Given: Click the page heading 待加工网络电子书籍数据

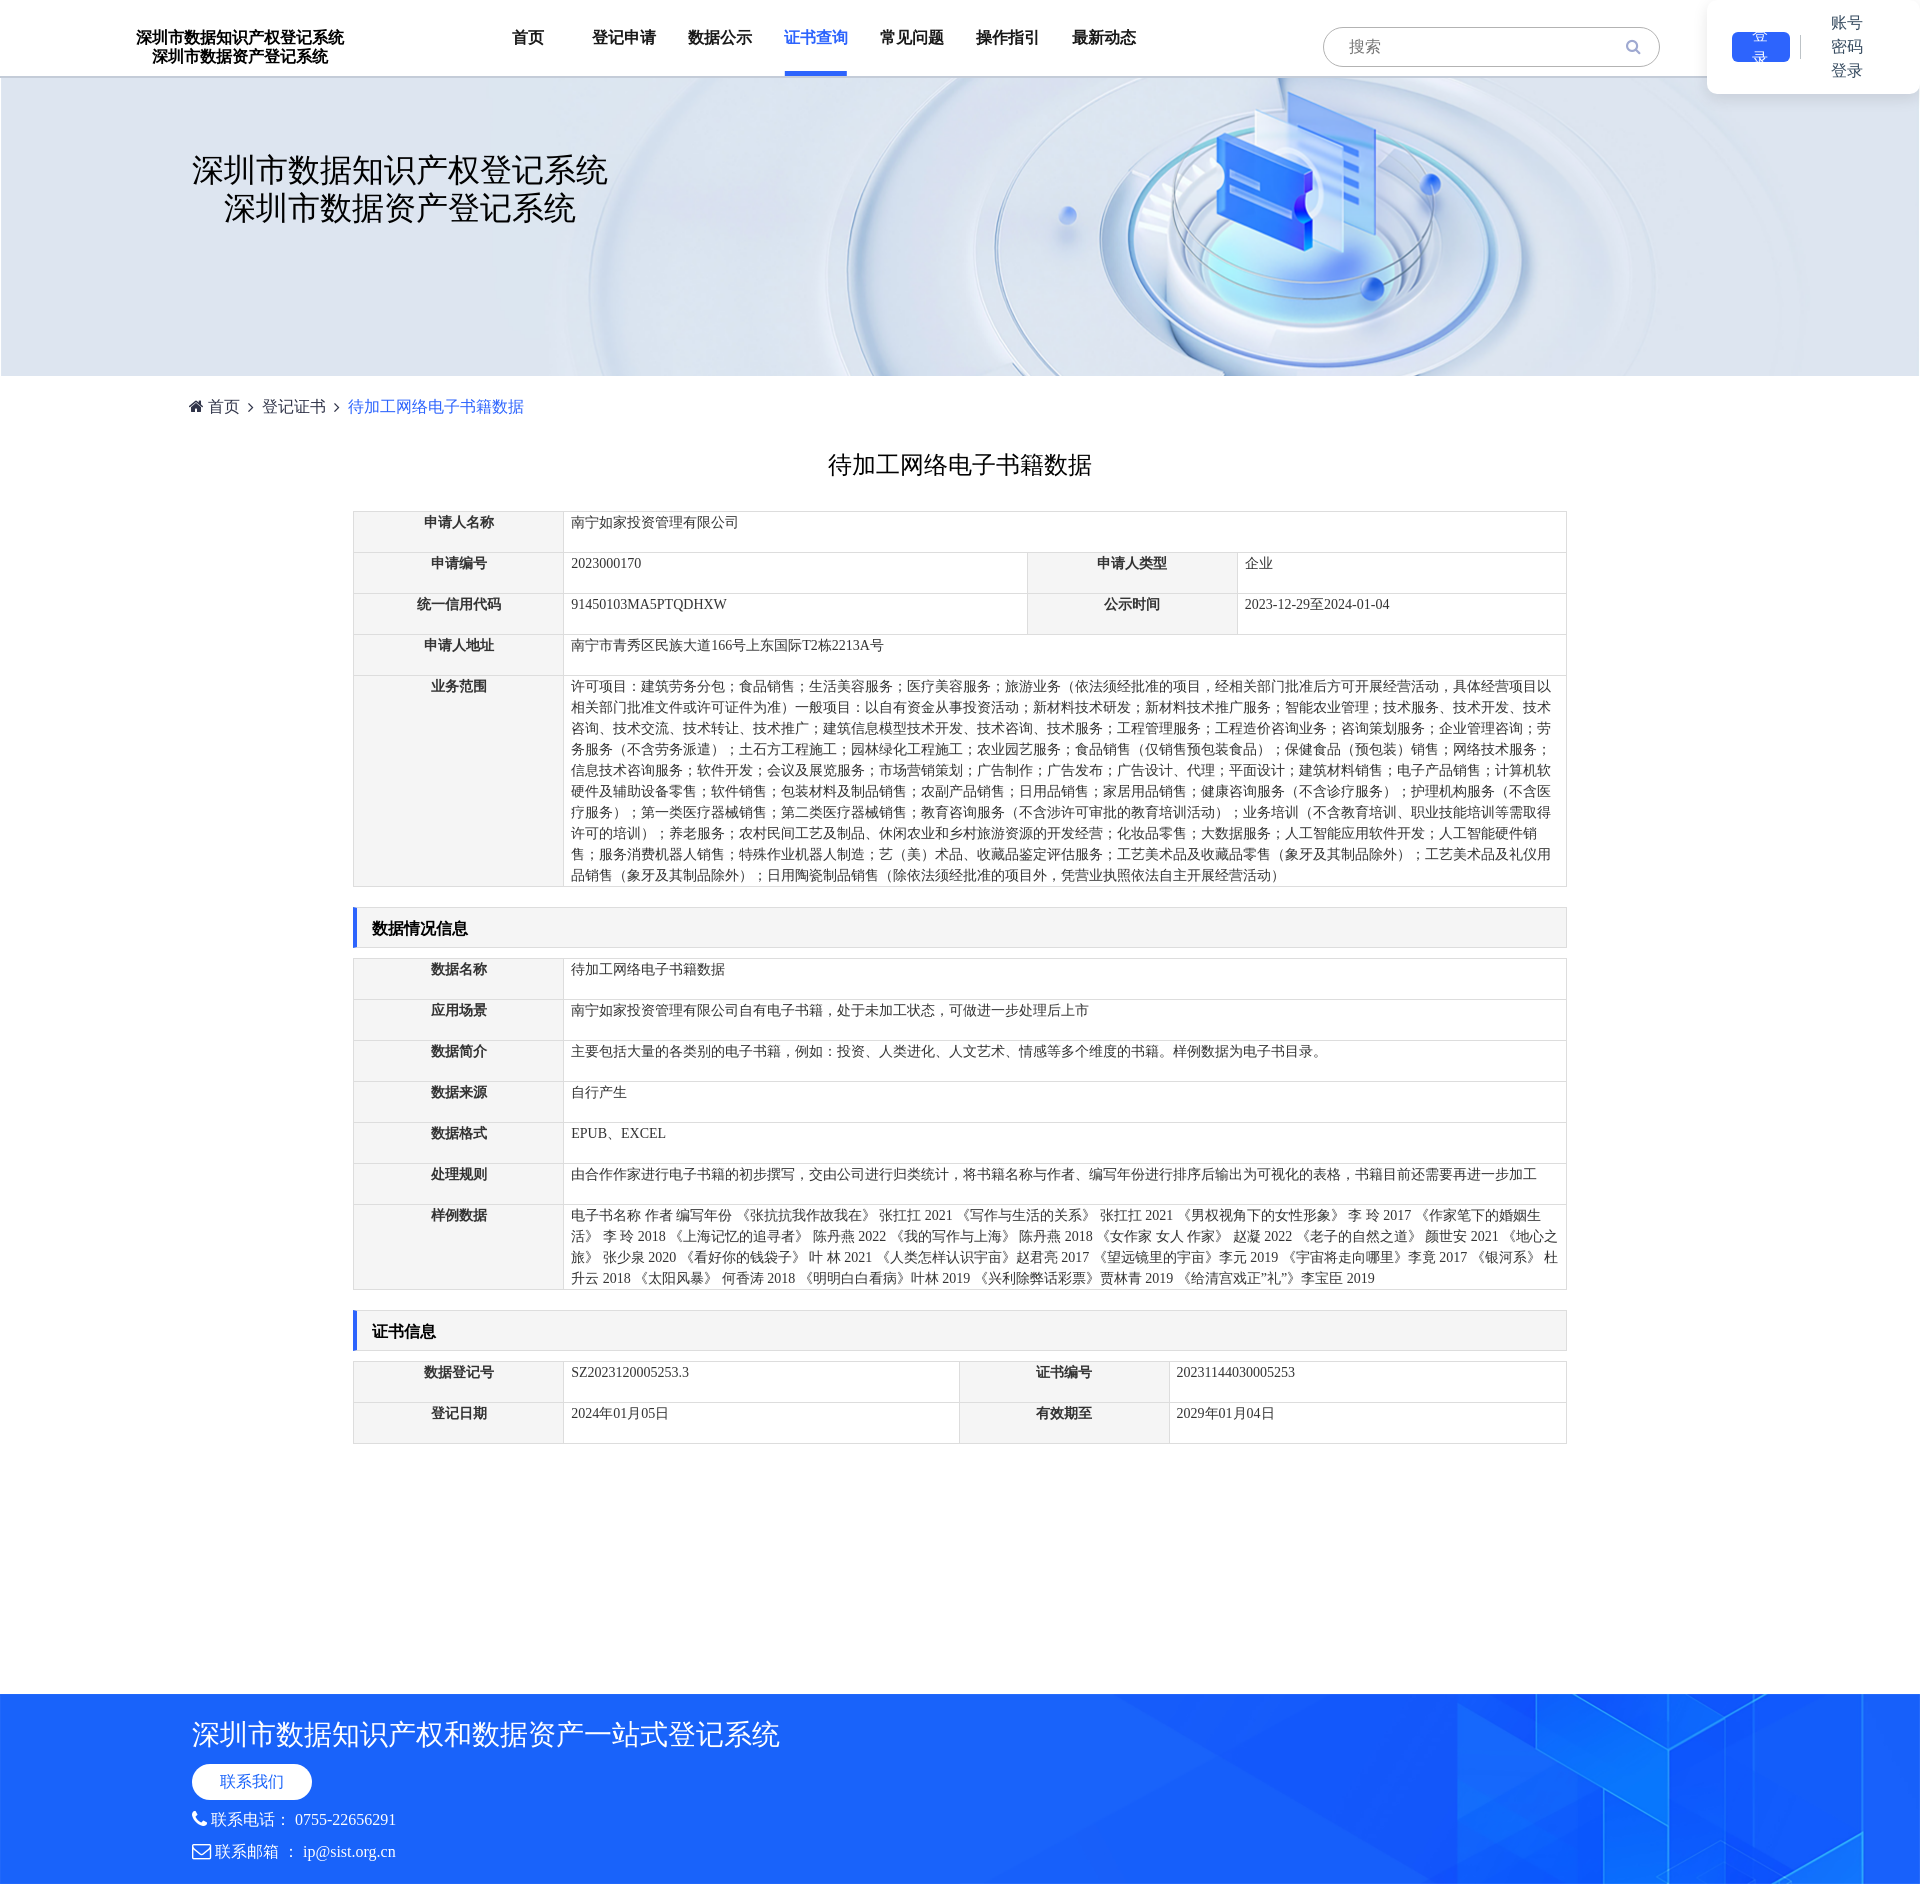Looking at the screenshot, I should click(960, 465).
